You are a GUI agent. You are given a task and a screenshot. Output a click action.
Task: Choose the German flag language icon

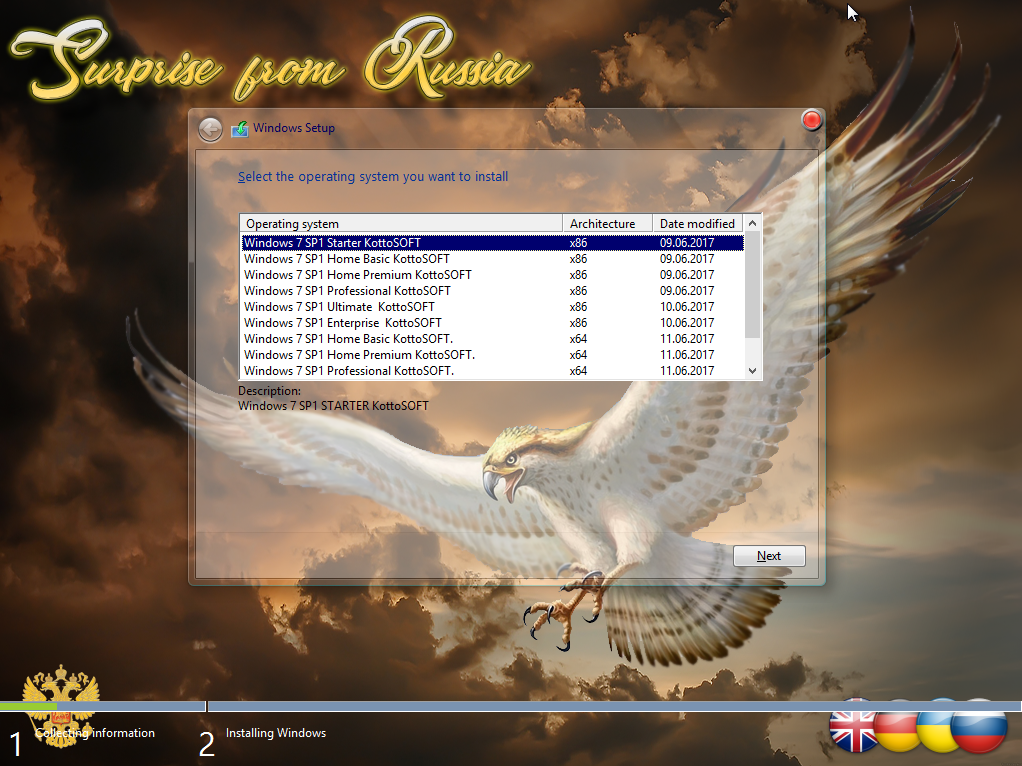point(896,726)
